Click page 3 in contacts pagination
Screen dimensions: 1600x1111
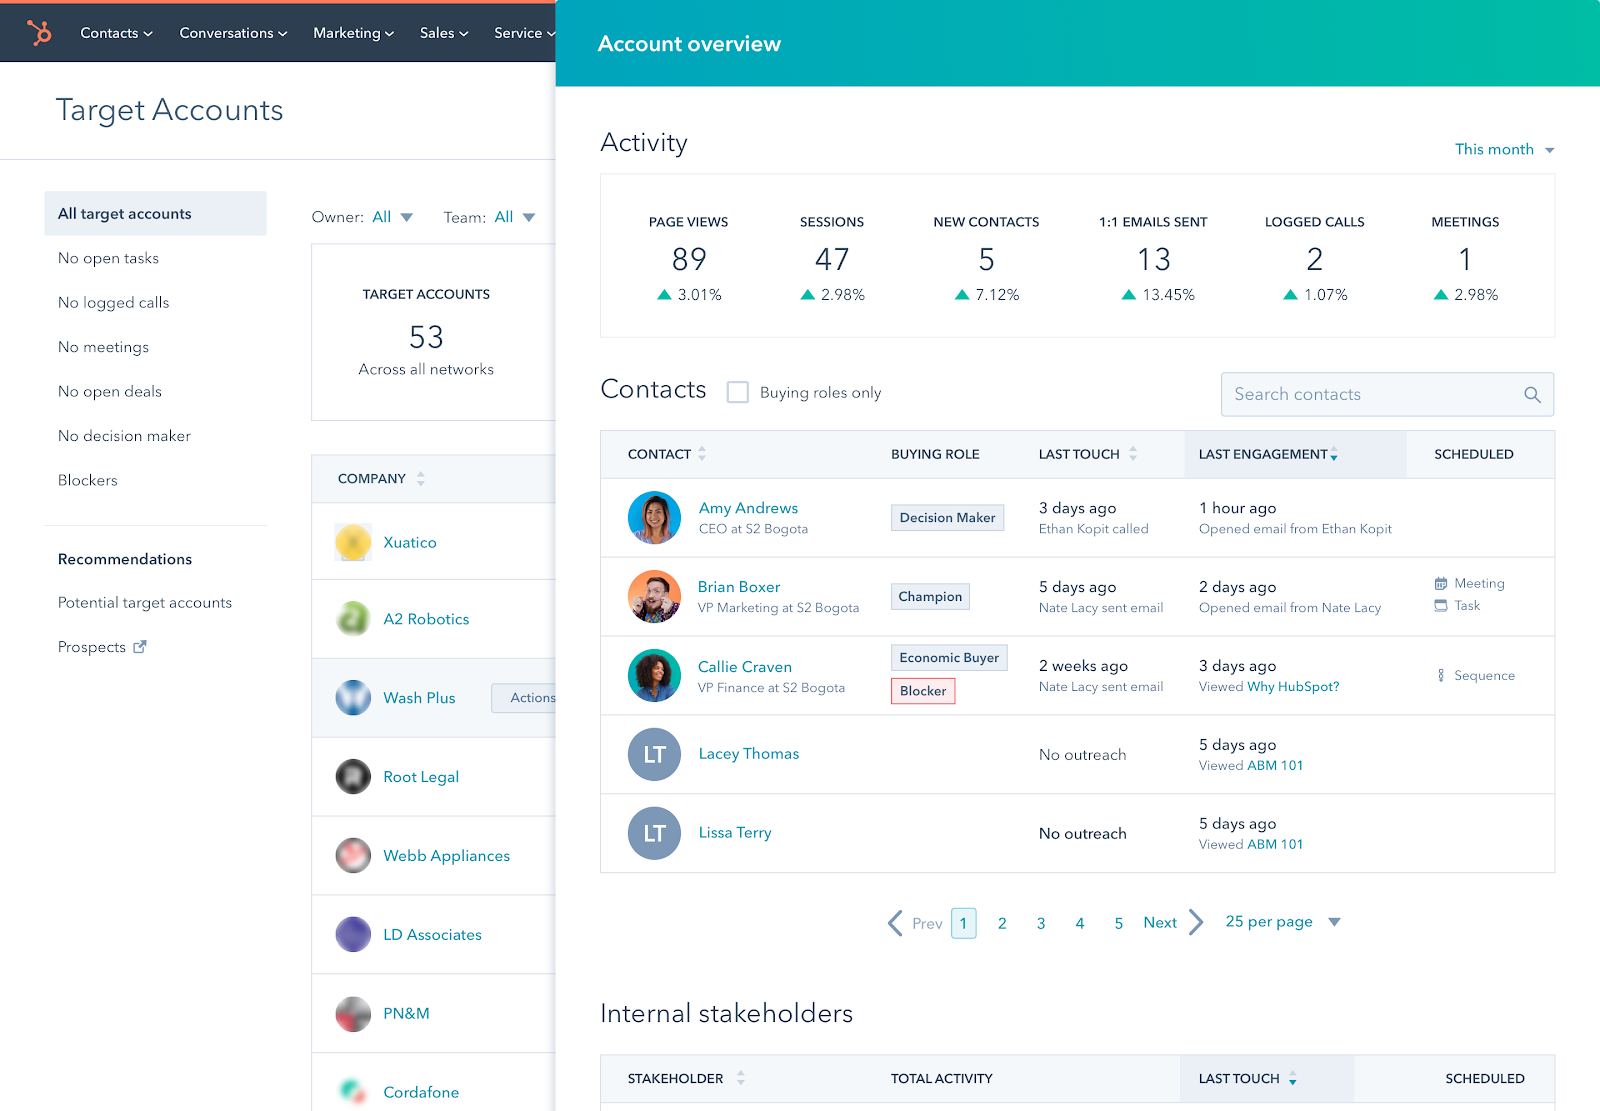pyautogui.click(x=1040, y=922)
